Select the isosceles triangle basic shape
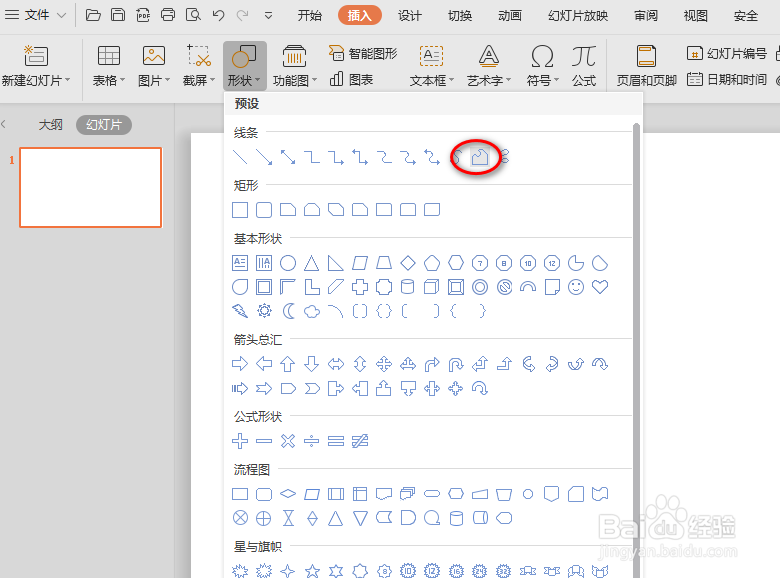 (312, 263)
